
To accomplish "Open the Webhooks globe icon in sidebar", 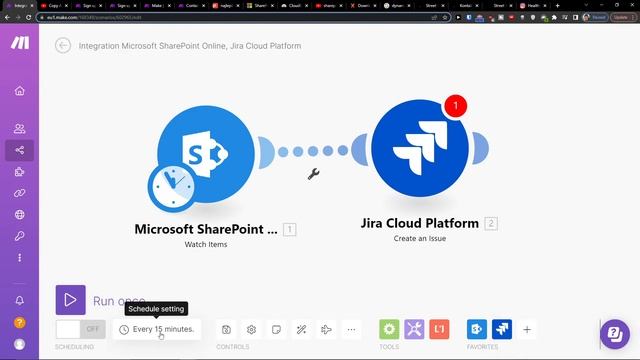I will pos(20,215).
